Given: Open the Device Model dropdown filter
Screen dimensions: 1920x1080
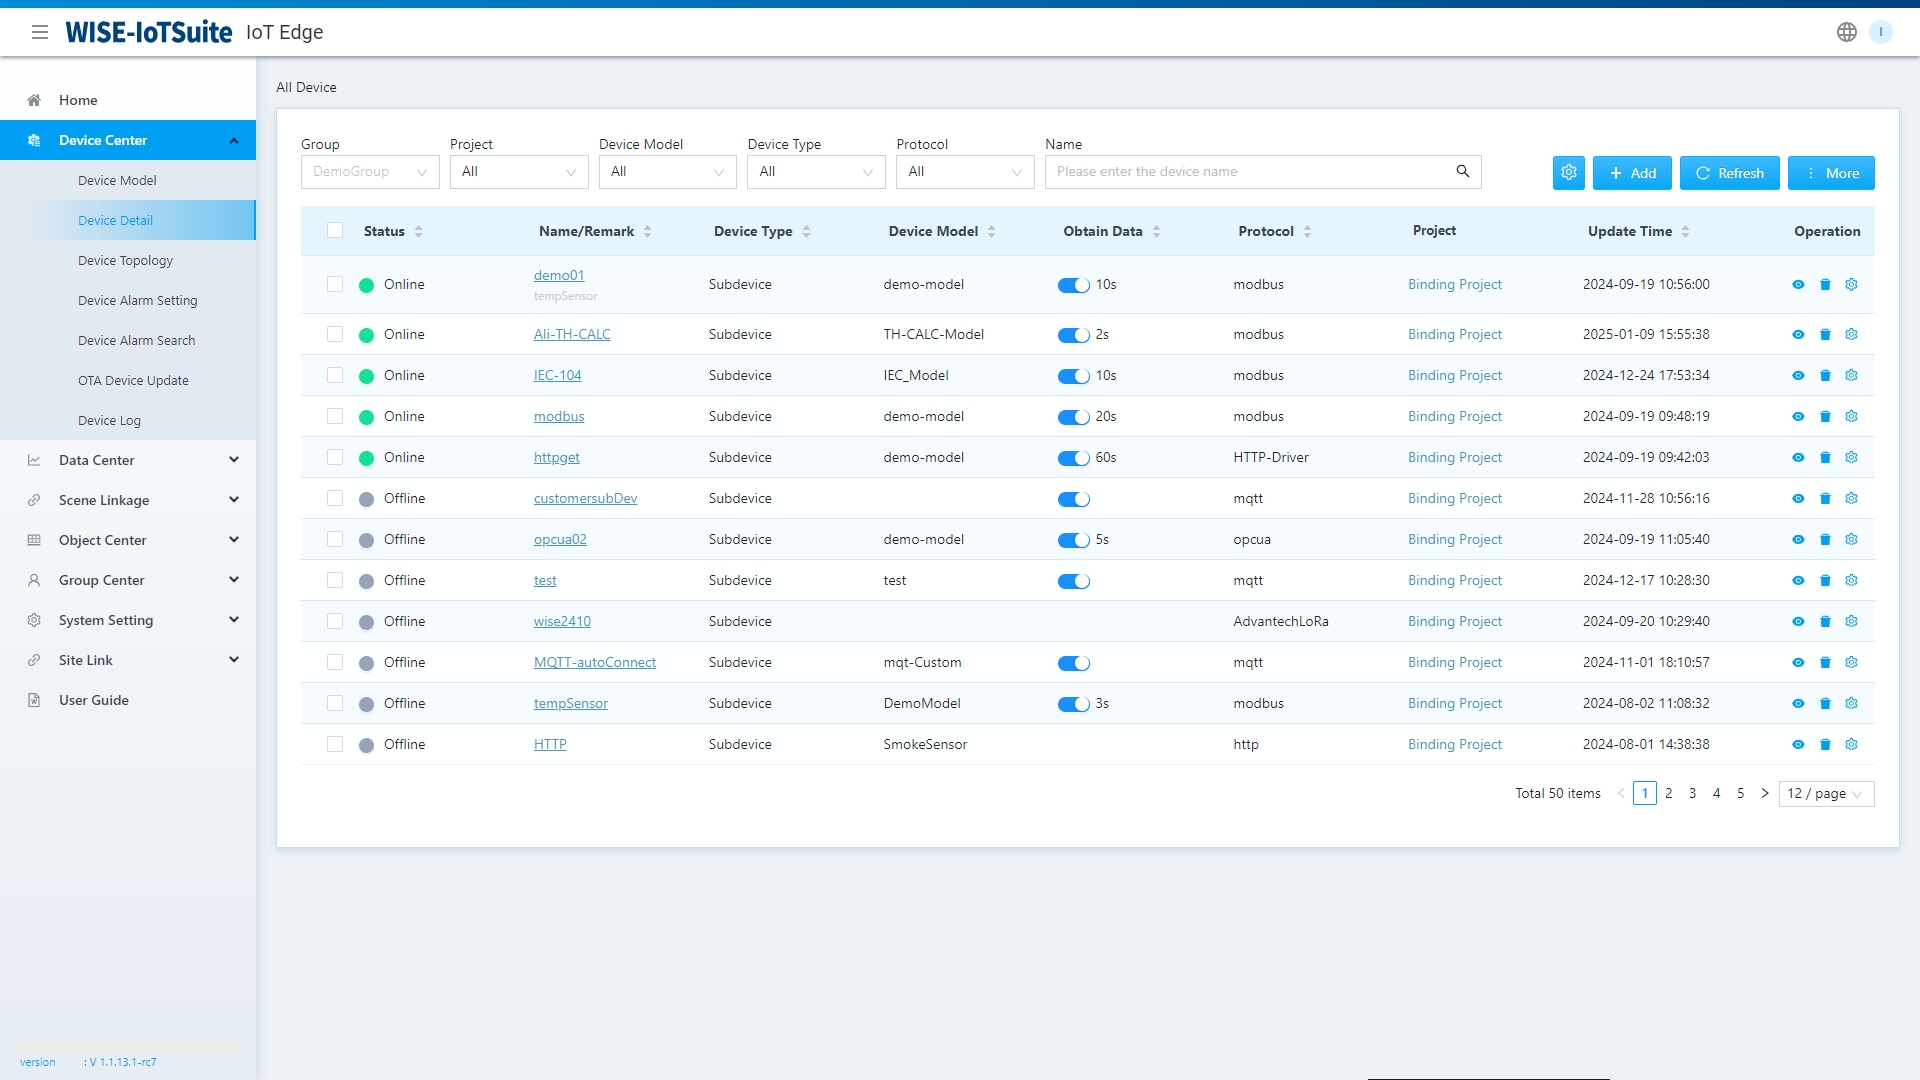Looking at the screenshot, I should (x=667, y=171).
